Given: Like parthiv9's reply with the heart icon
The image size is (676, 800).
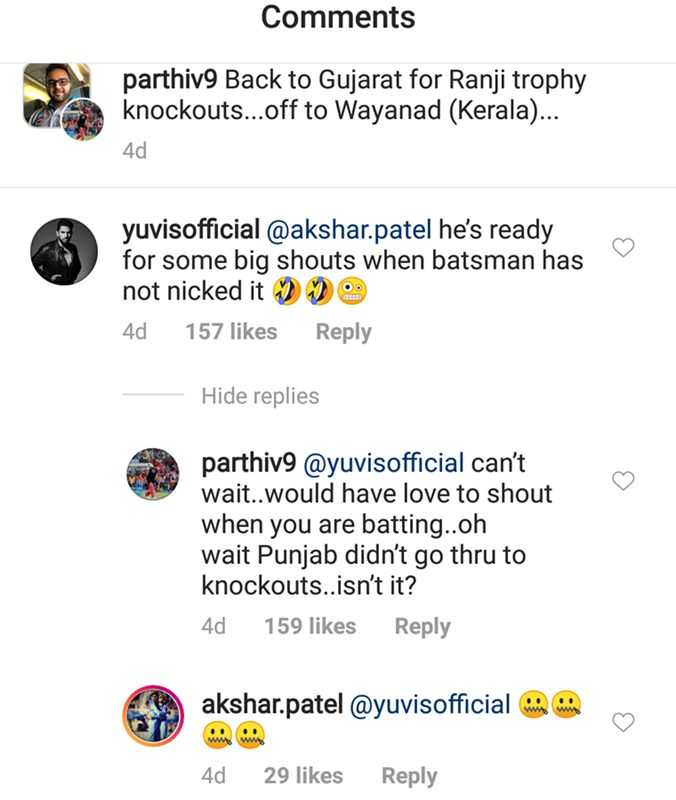Looking at the screenshot, I should 624,480.
